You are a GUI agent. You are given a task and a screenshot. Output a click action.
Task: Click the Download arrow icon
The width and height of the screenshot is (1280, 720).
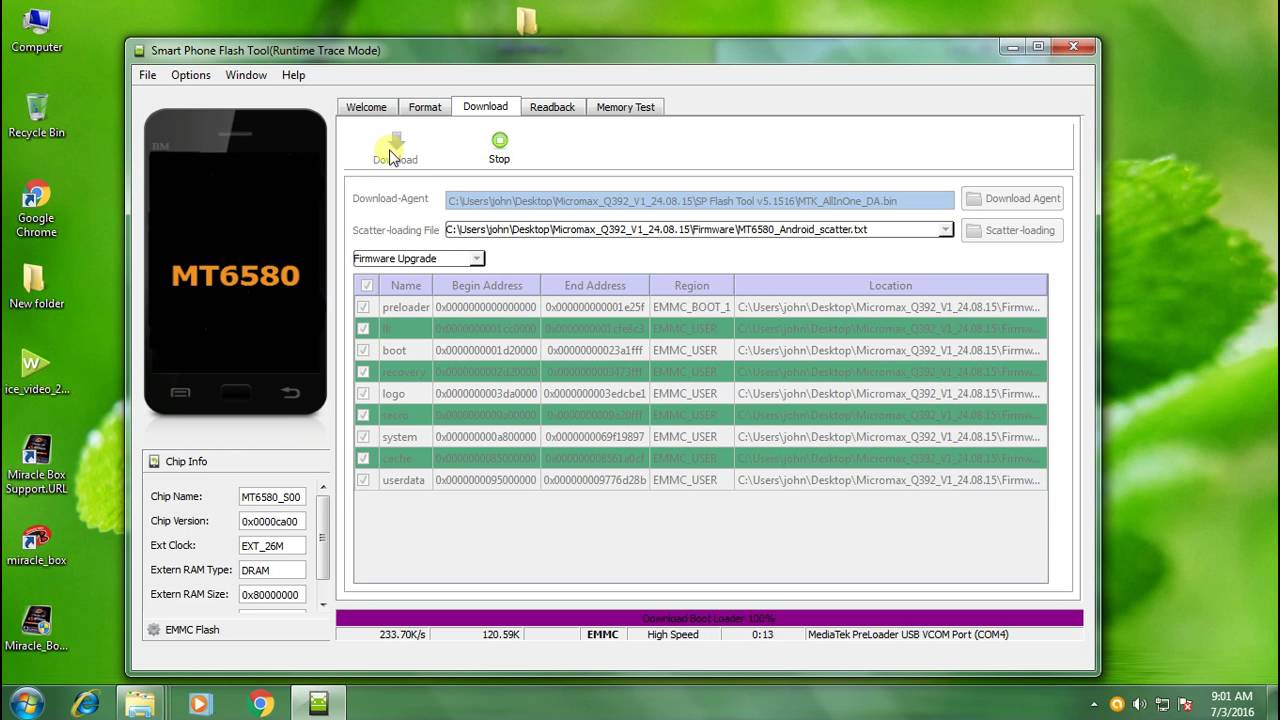coord(396,141)
